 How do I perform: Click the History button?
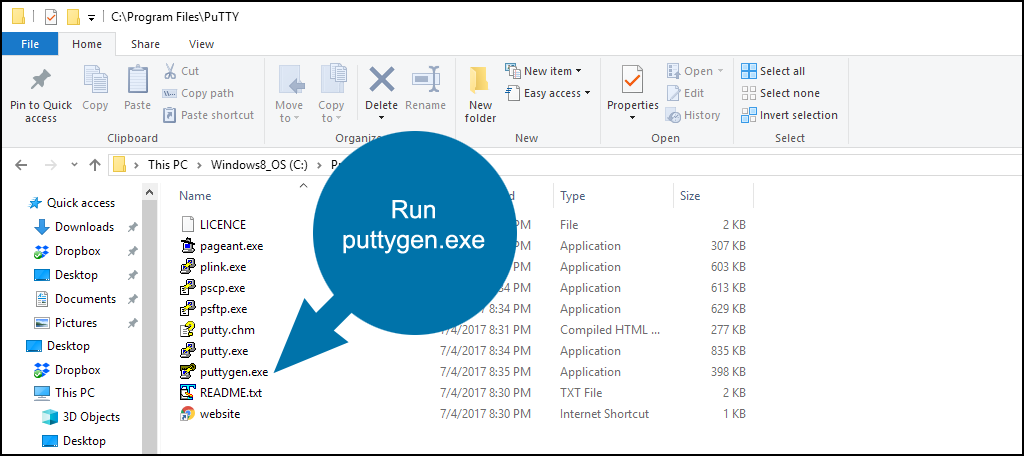(693, 115)
